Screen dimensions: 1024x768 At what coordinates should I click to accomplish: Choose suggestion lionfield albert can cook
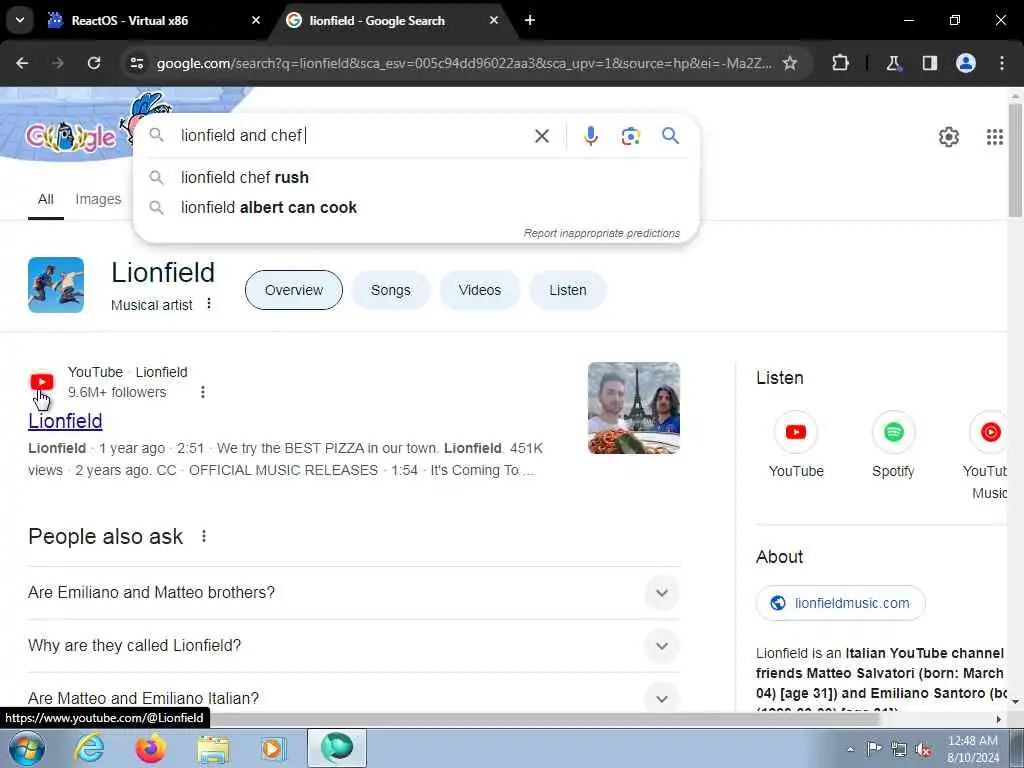click(x=416, y=208)
